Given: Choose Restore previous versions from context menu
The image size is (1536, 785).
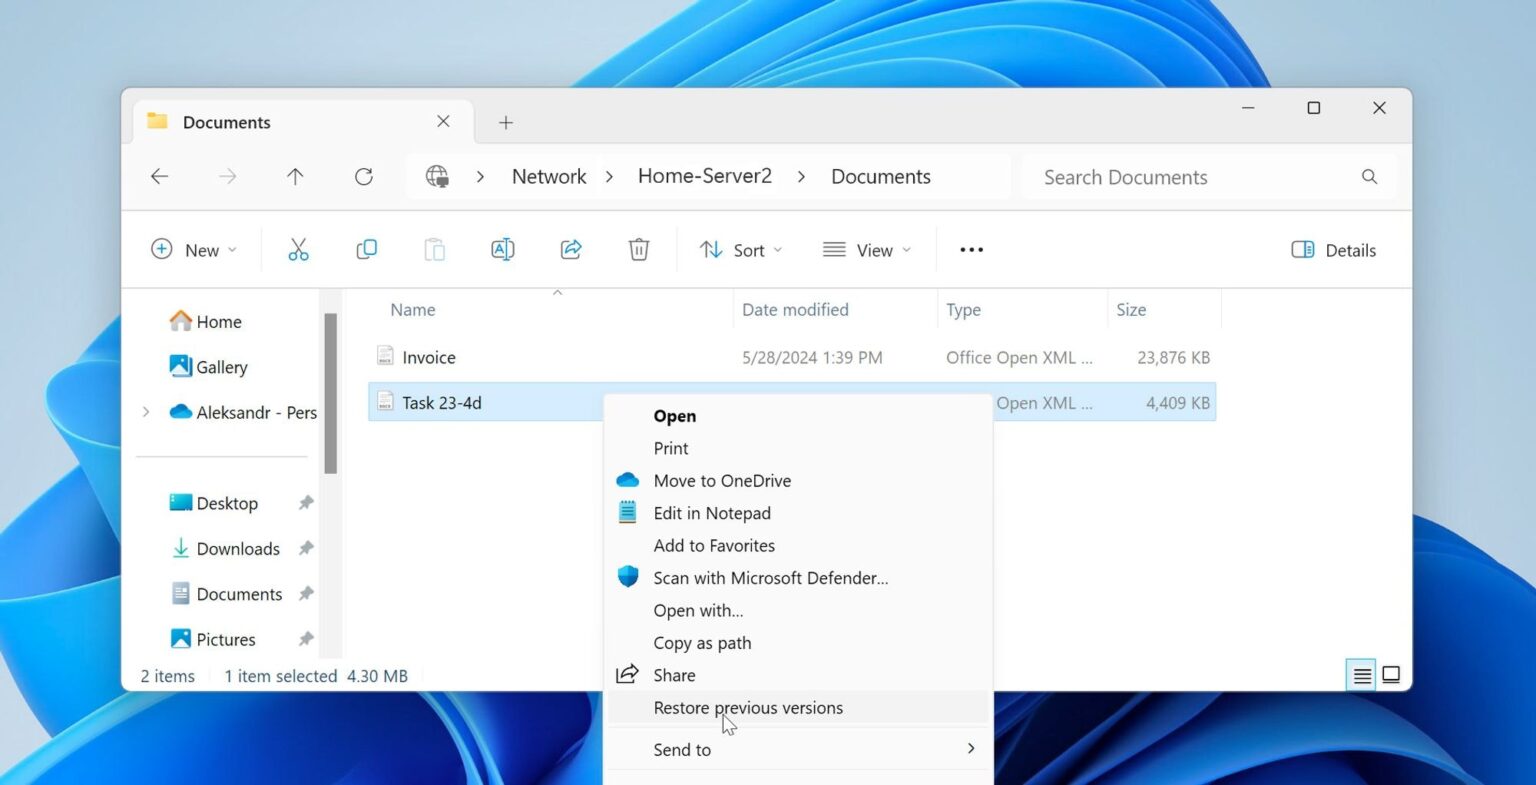Looking at the screenshot, I should point(748,707).
